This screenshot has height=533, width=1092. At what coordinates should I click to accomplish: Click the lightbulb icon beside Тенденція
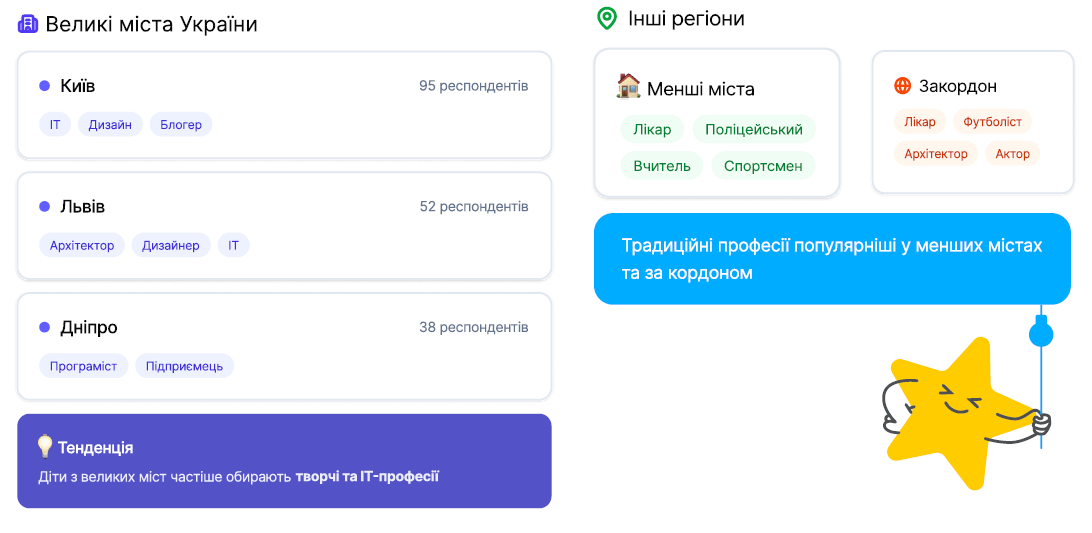coord(45,446)
